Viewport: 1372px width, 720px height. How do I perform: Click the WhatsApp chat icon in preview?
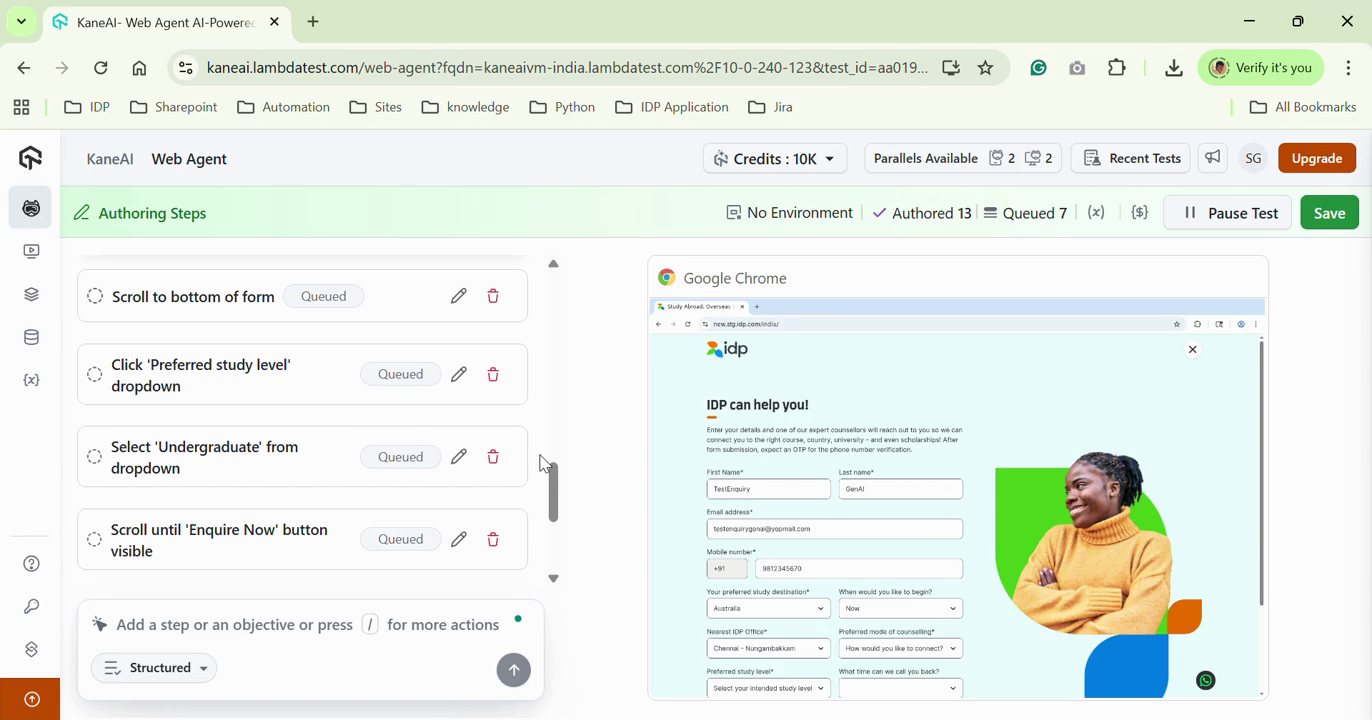click(x=1206, y=681)
